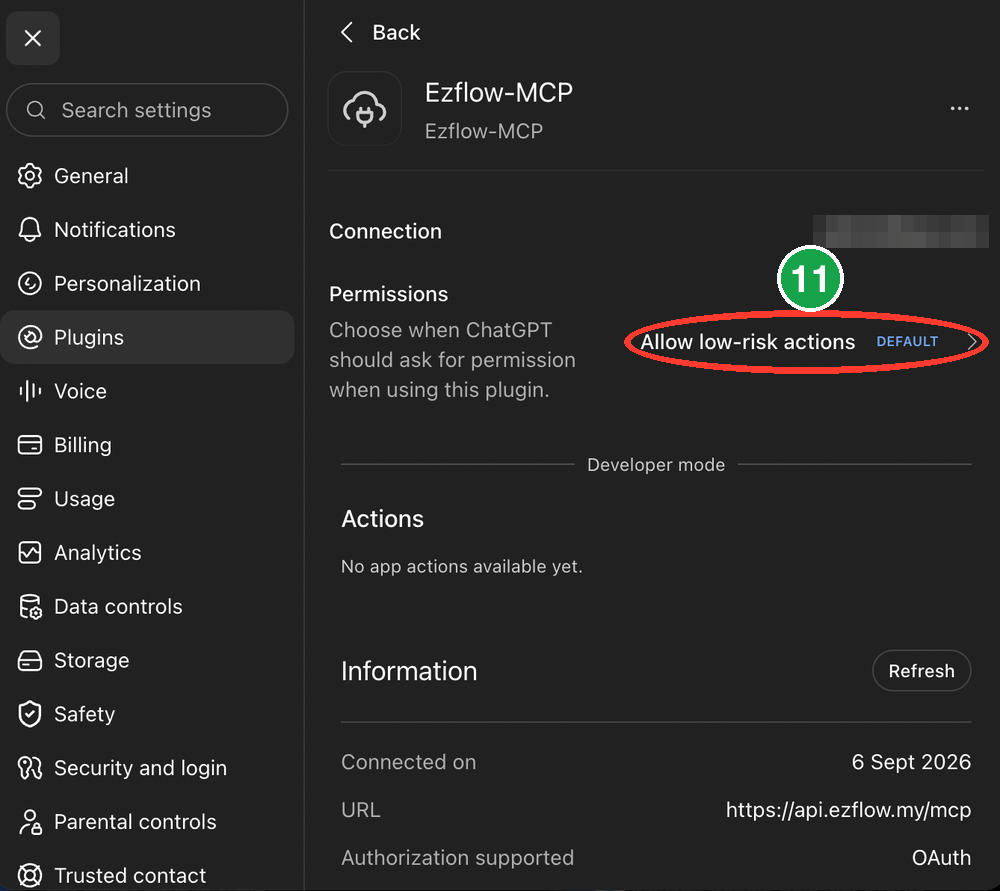Click the OAuth authorization value
This screenshot has width=1000, height=891.
[941, 858]
